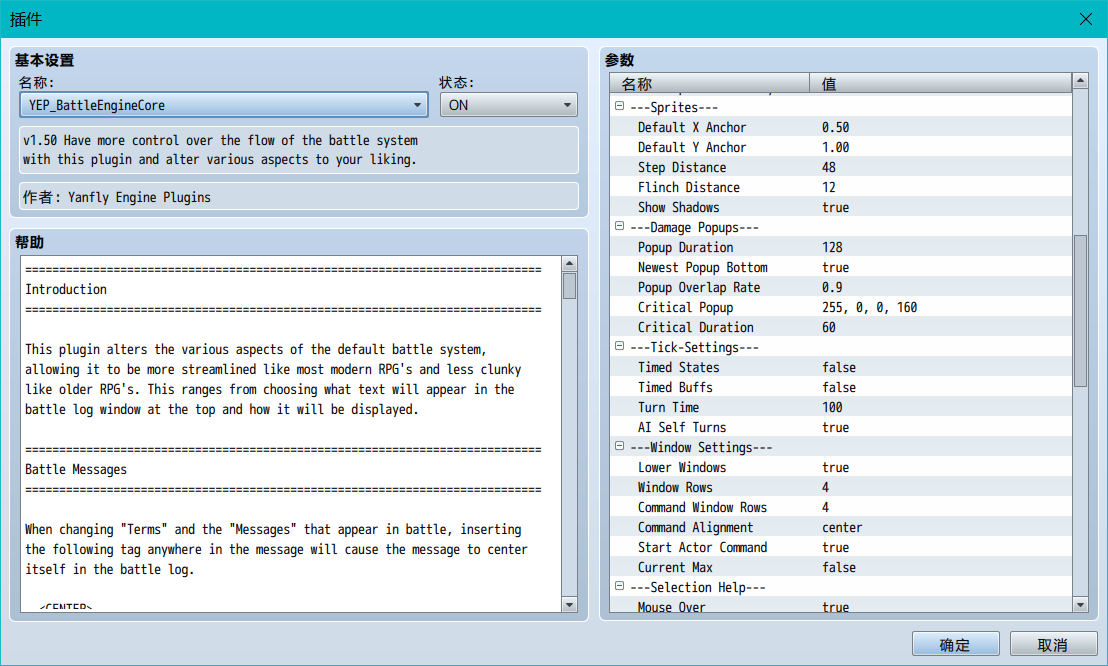Screen dimensions: 1108x666
Task: Click the Battle Messages heading in help
Action: coord(76,469)
